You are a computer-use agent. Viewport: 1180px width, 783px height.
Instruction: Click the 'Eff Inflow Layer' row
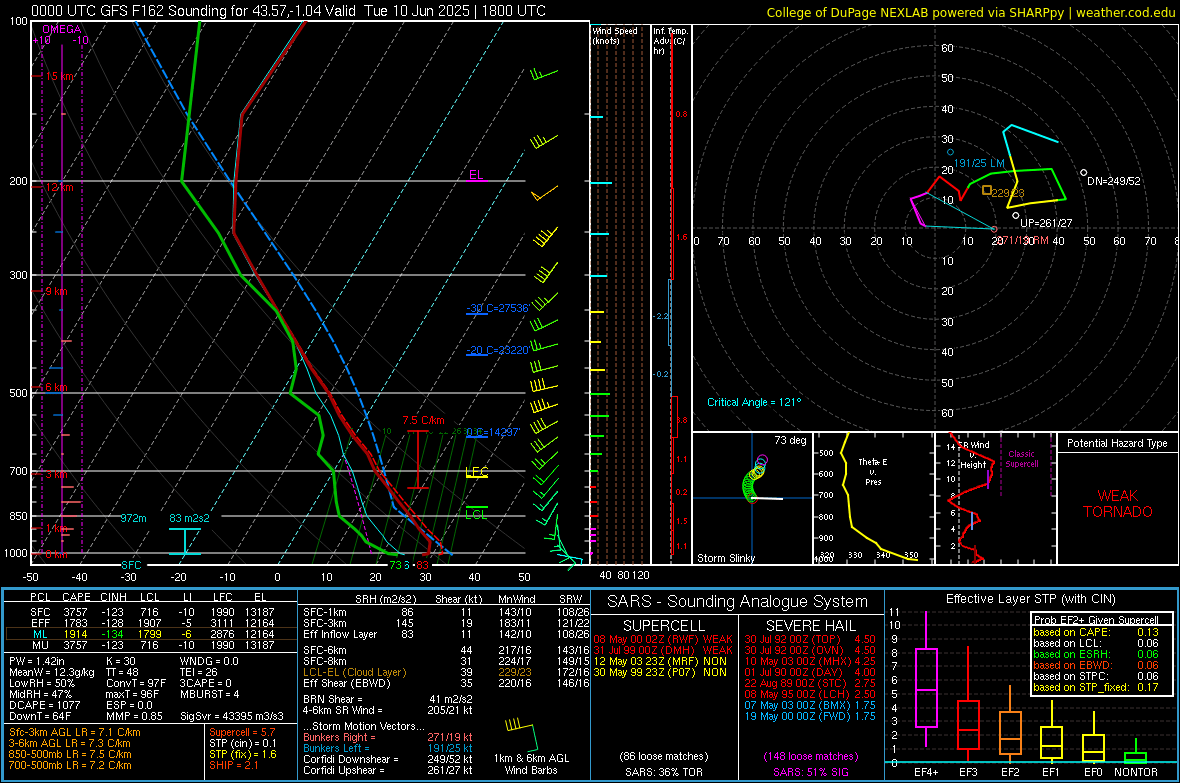(x=446, y=634)
